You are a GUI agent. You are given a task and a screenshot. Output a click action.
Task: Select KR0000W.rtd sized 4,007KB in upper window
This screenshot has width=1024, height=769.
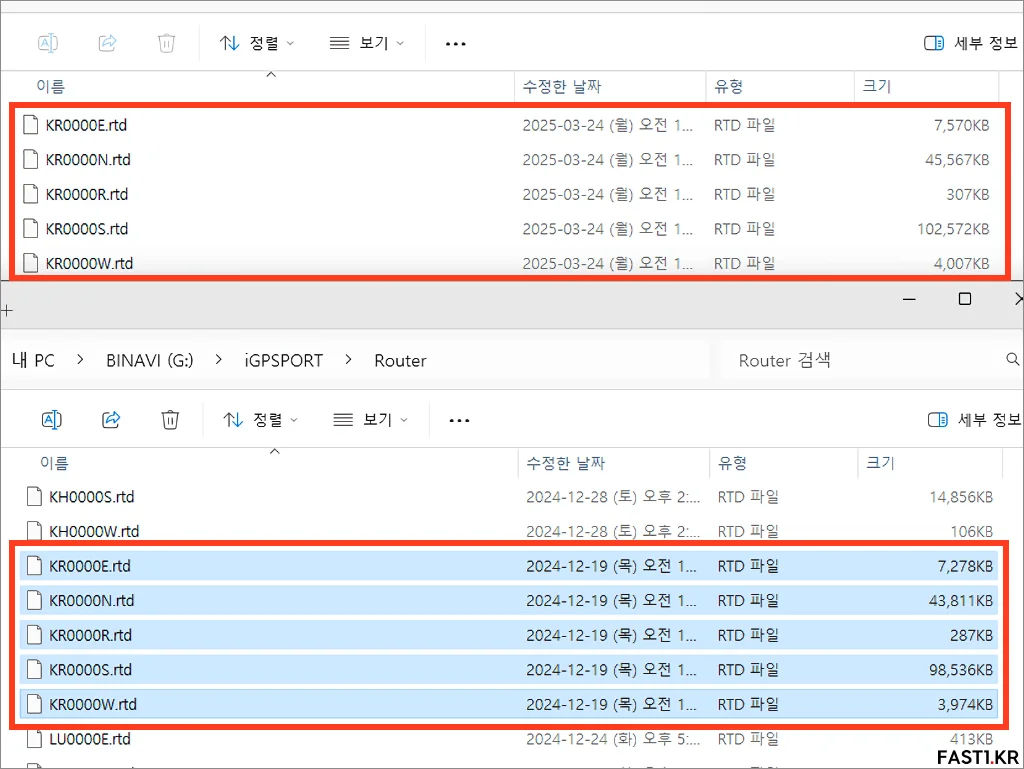click(x=506, y=263)
